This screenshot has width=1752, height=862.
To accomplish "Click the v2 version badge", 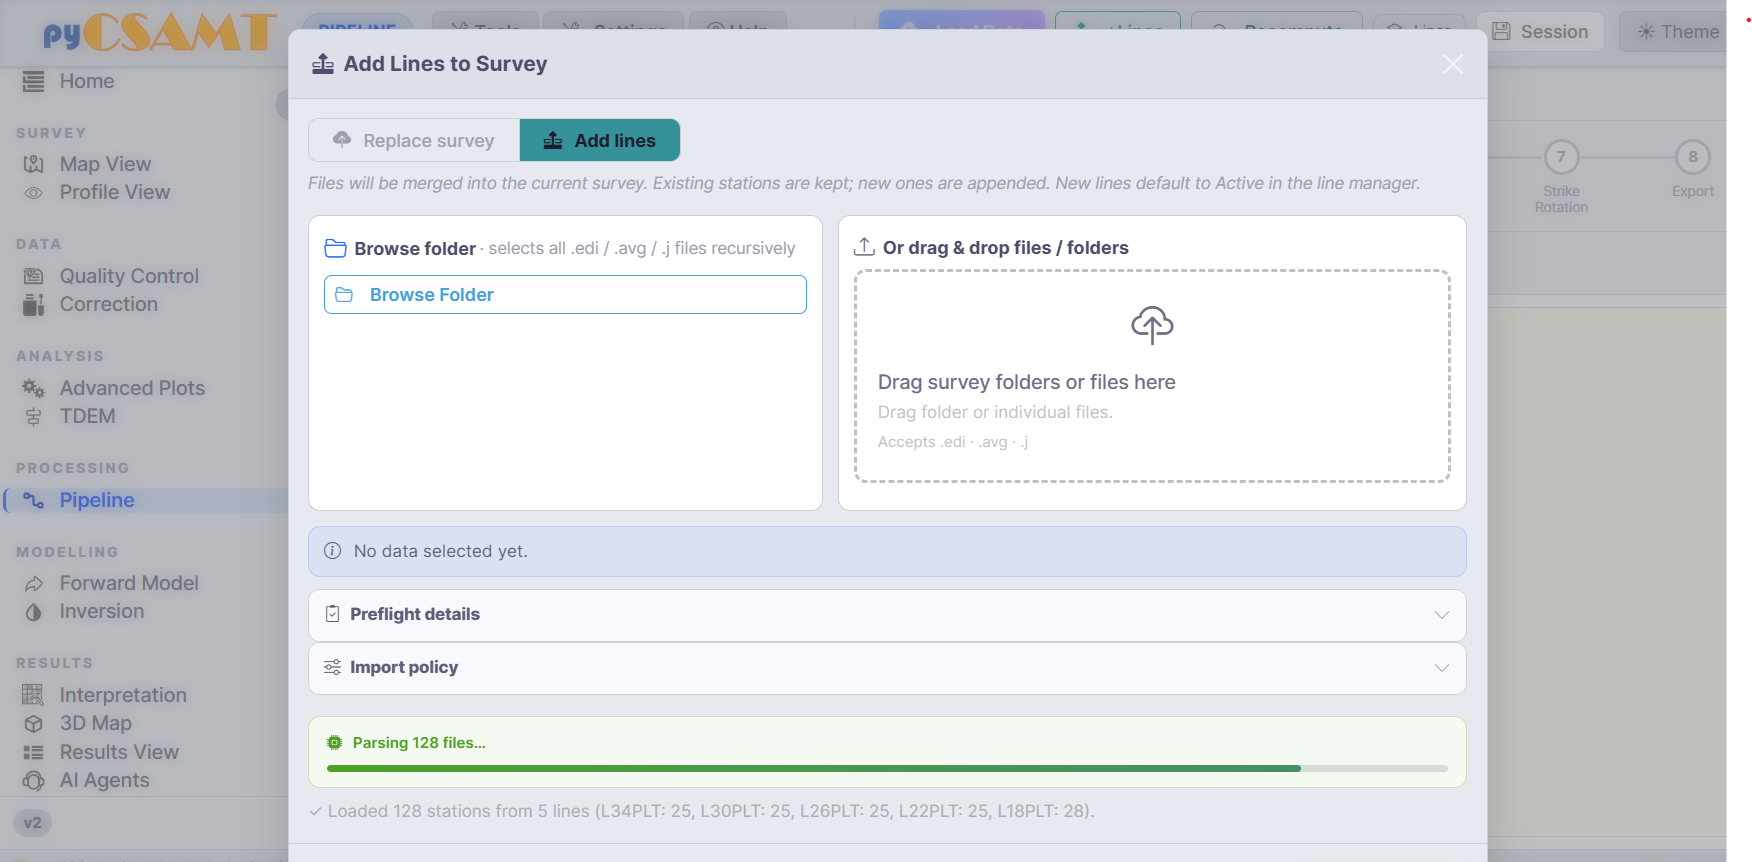I will point(32,823).
